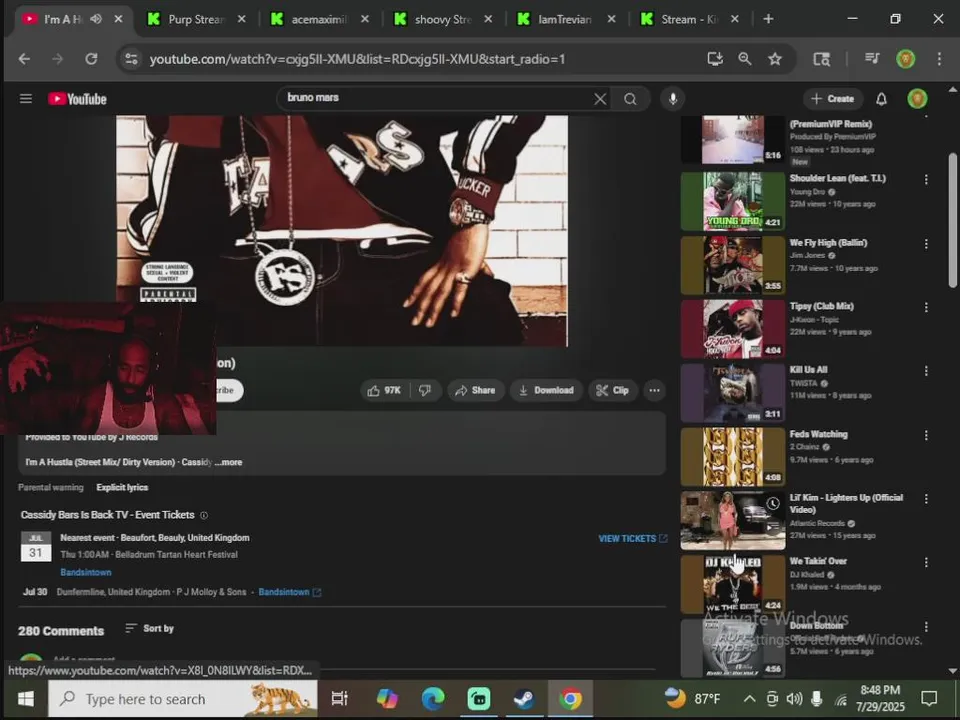Open the Sort by comments dropdown

(x=149, y=628)
